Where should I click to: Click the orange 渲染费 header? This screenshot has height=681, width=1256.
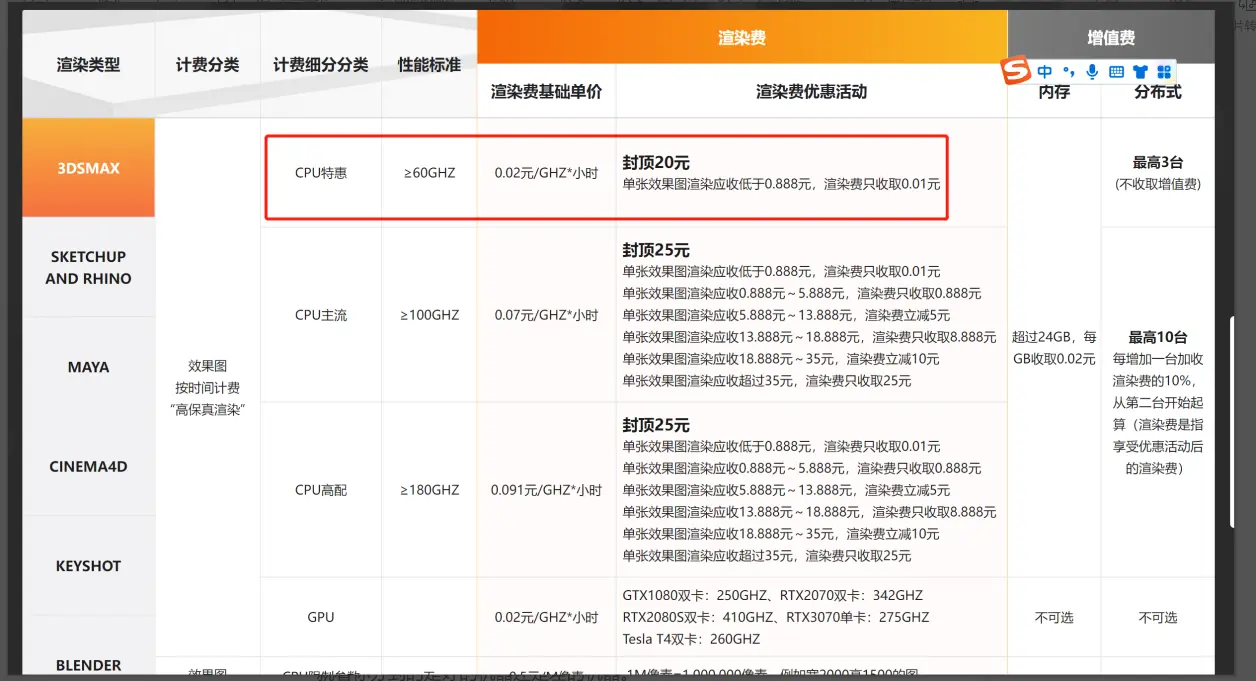click(742, 38)
